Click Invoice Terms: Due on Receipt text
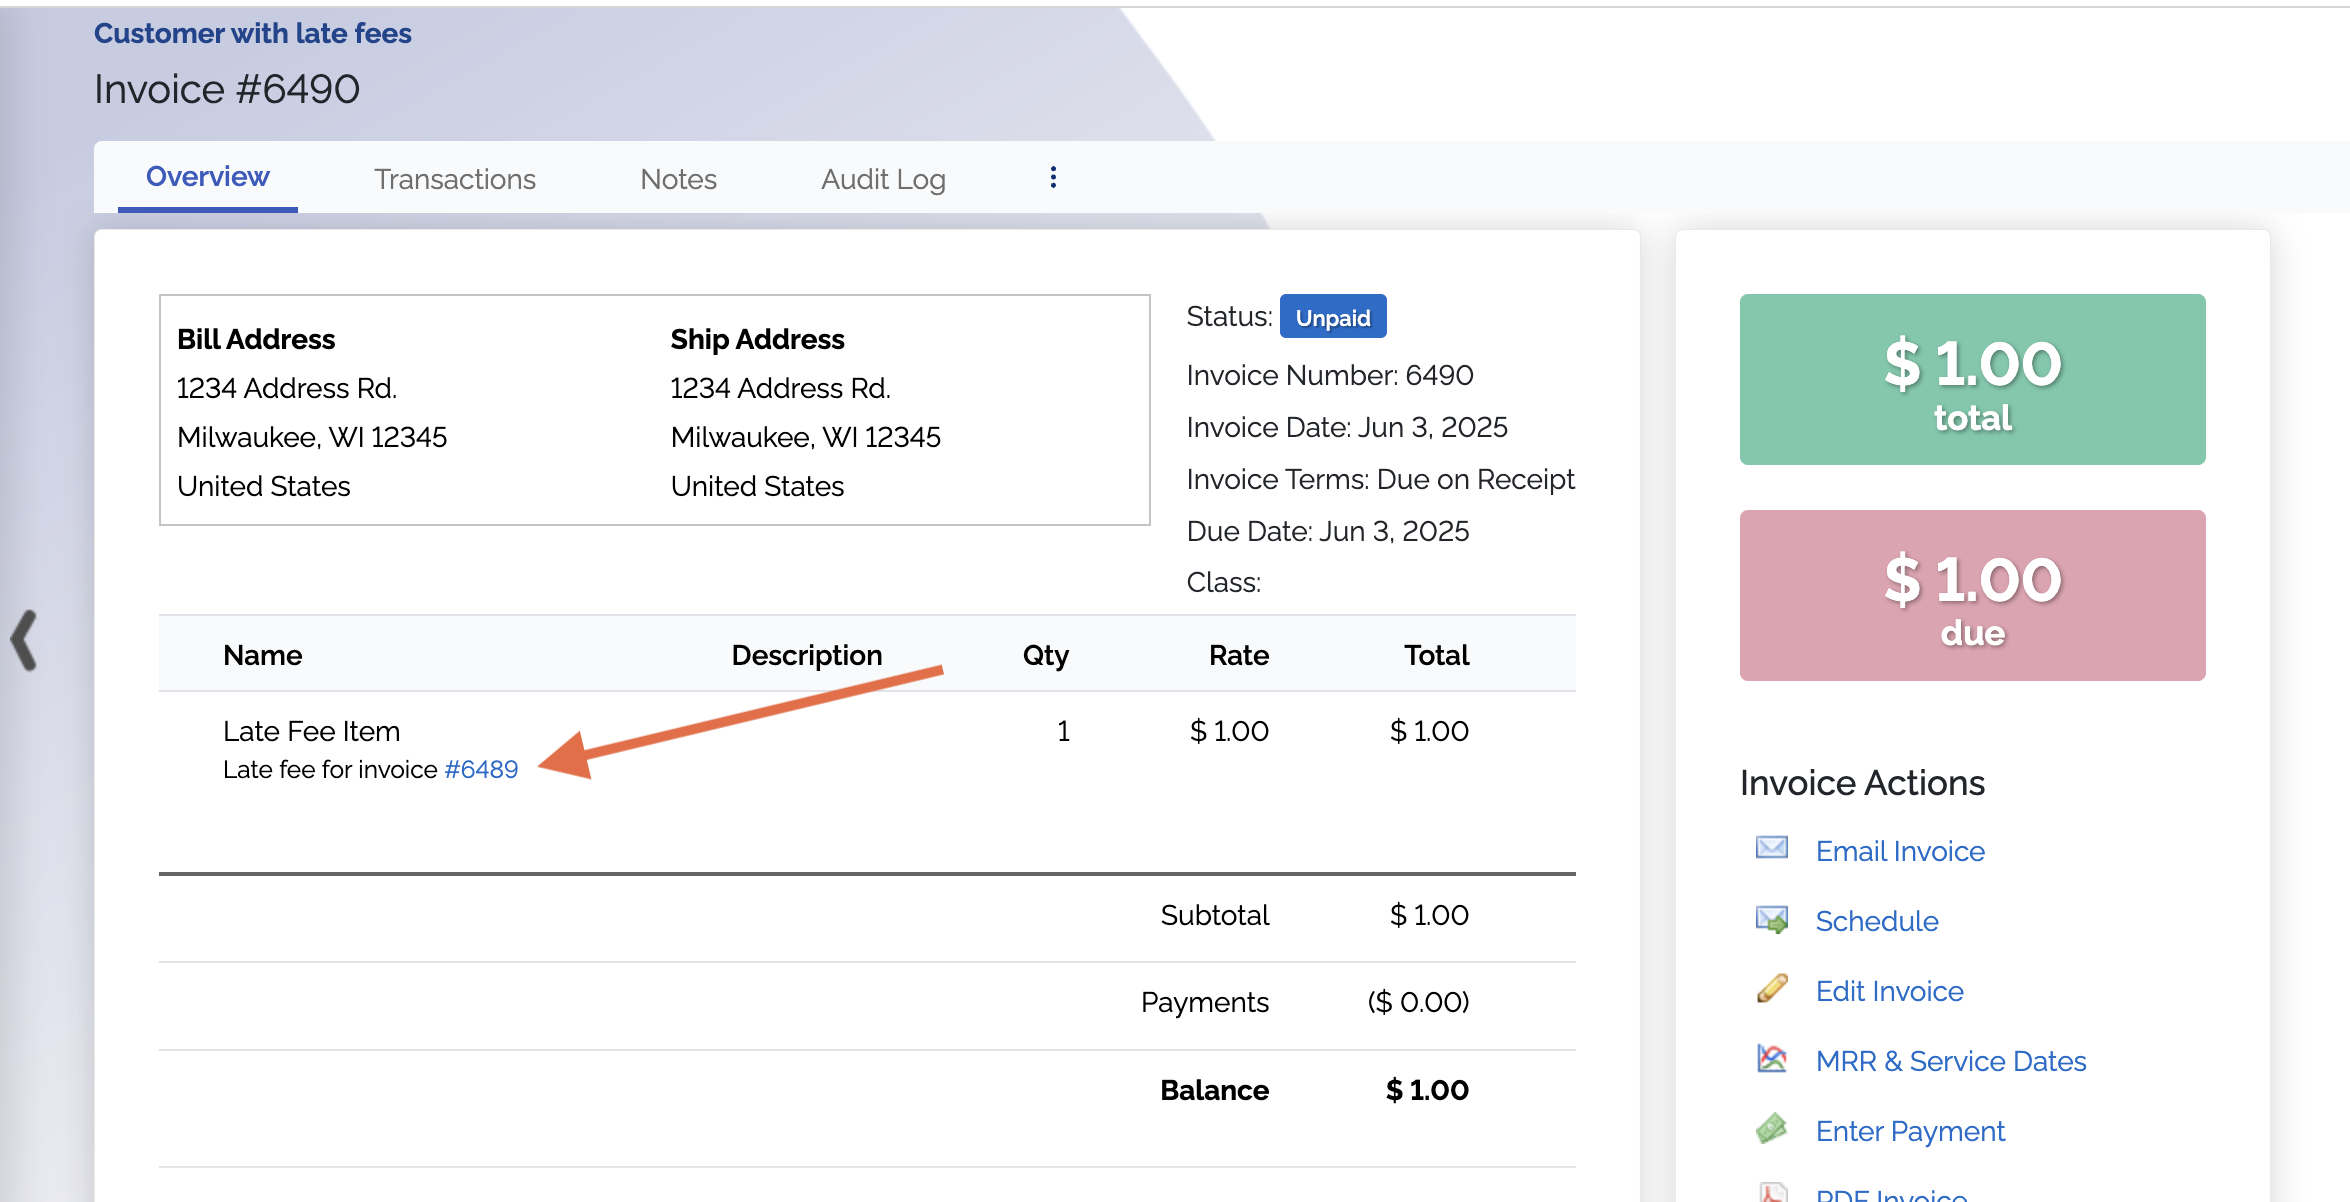Image resolution: width=2350 pixels, height=1202 pixels. (x=1380, y=479)
